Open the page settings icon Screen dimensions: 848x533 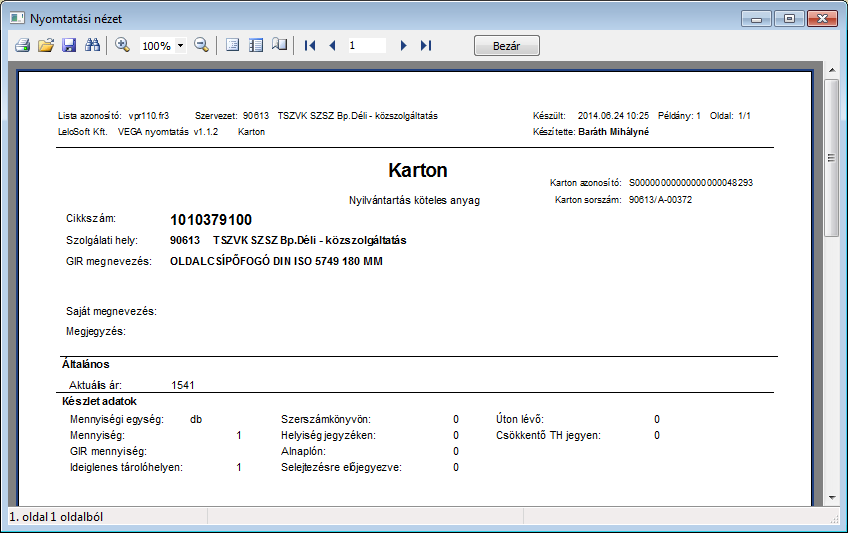233,45
